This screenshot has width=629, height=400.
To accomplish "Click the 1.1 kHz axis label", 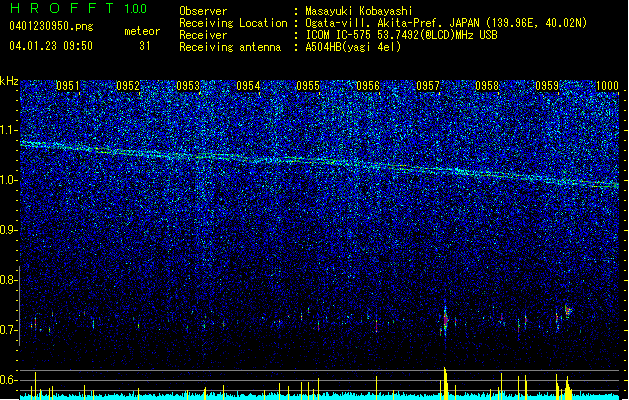I will pos(9,130).
